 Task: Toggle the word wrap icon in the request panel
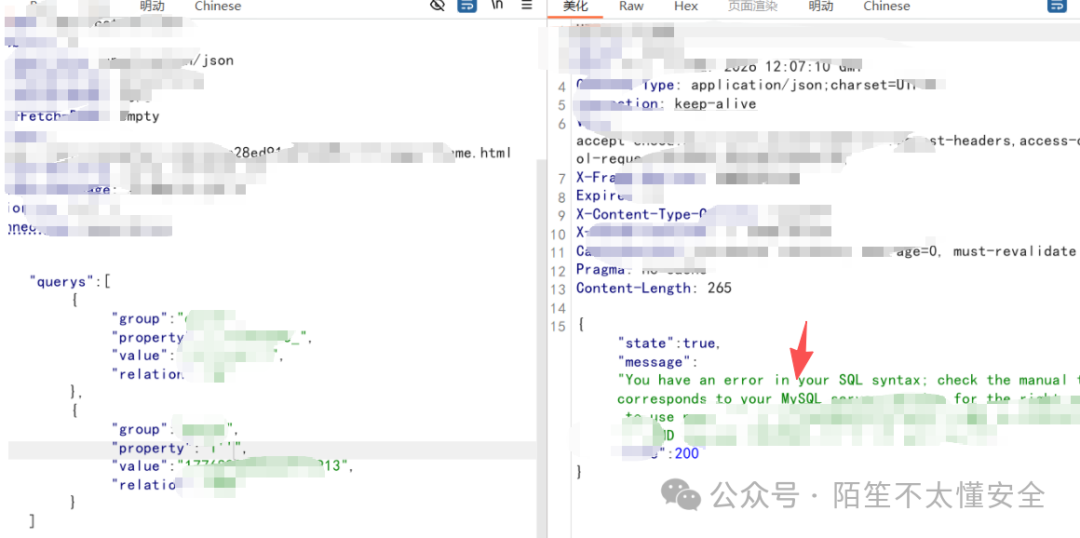click(467, 6)
